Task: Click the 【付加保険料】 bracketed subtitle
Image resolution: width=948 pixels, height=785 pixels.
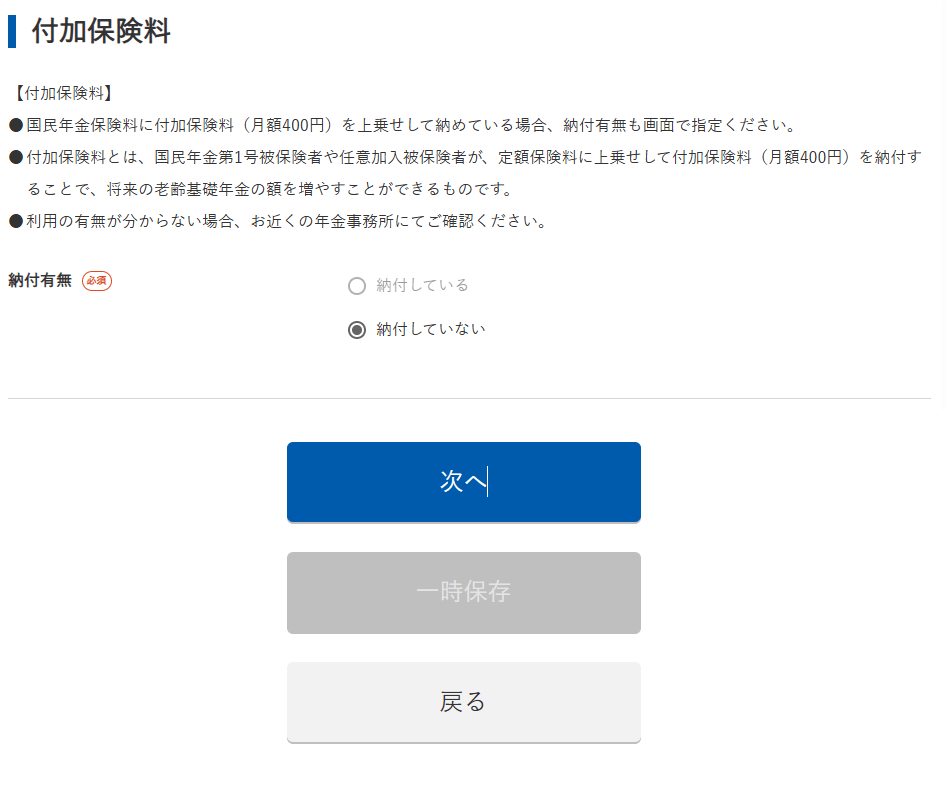Action: point(62,94)
